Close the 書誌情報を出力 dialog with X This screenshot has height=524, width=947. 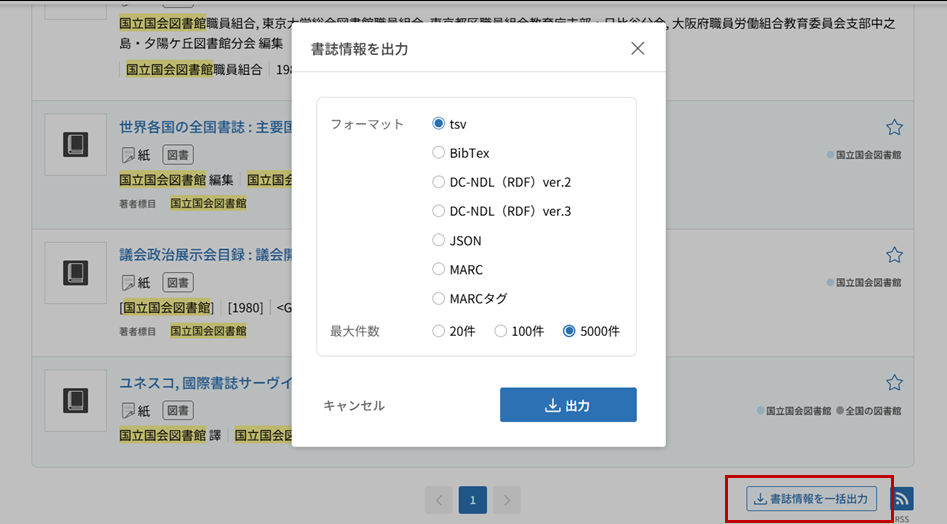(637, 48)
